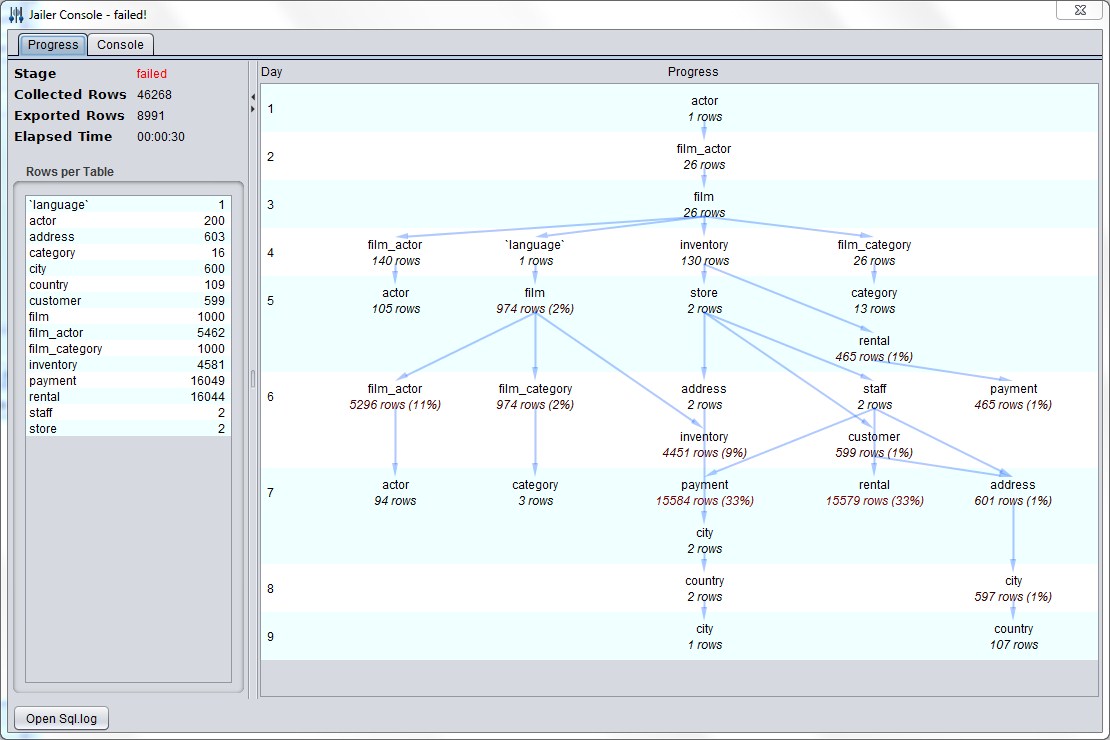
Task: Click rental node showing 15579 rows
Action: point(874,493)
